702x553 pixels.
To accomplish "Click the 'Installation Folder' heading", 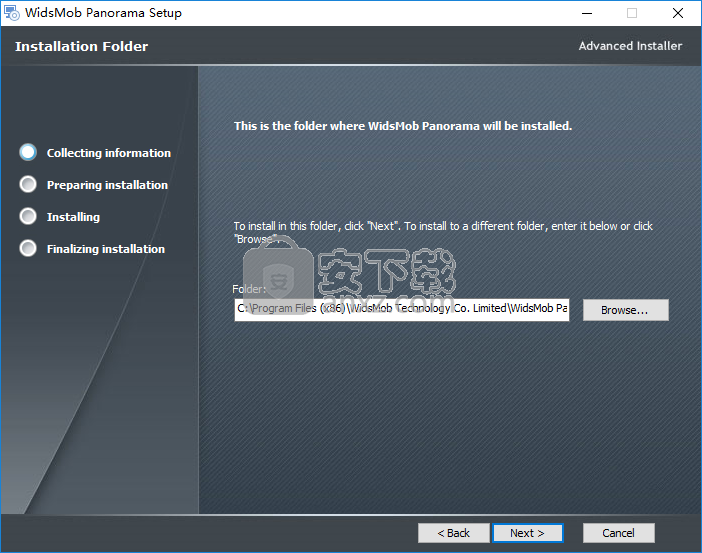I will (x=81, y=46).
